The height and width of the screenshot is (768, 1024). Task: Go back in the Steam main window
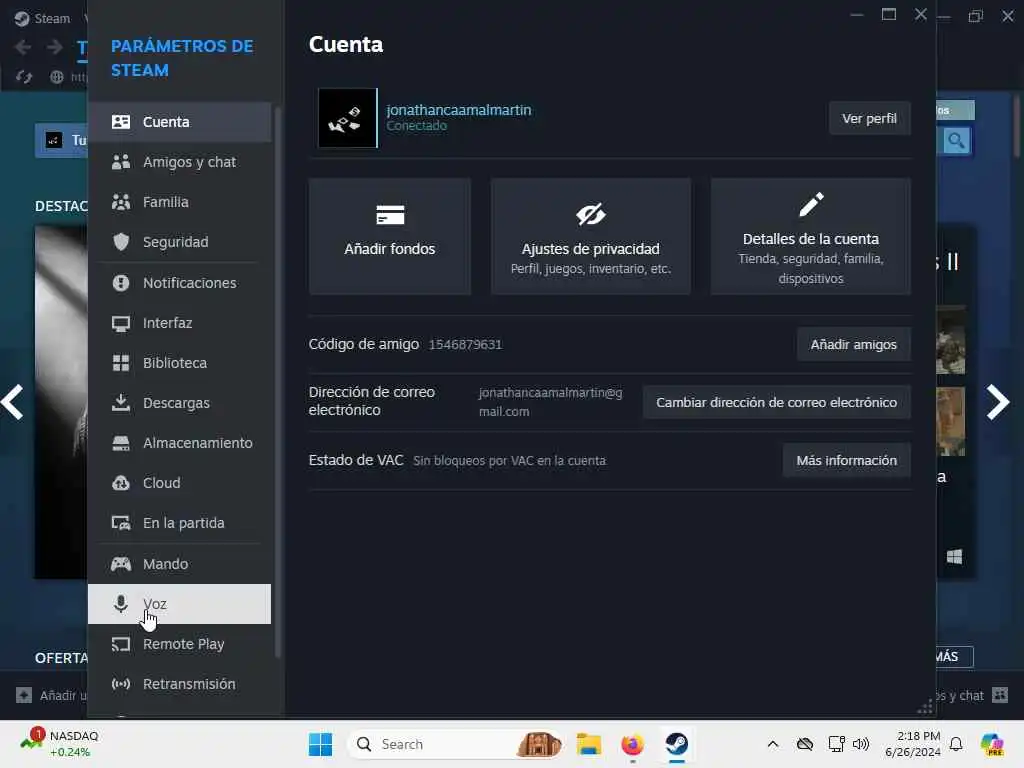[23, 47]
